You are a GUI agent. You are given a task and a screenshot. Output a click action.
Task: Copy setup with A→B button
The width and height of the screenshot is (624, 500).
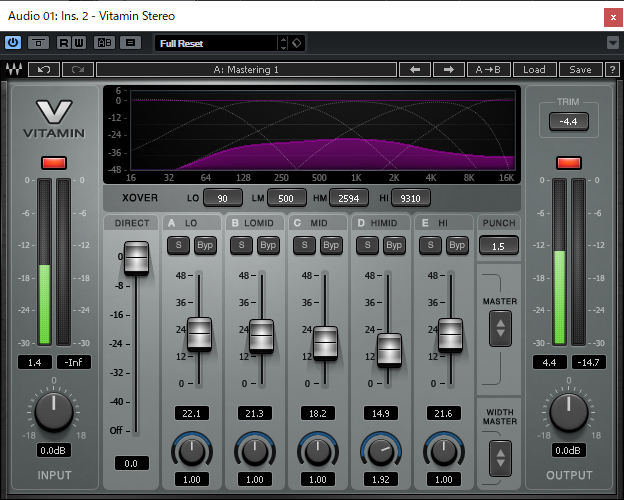[488, 70]
